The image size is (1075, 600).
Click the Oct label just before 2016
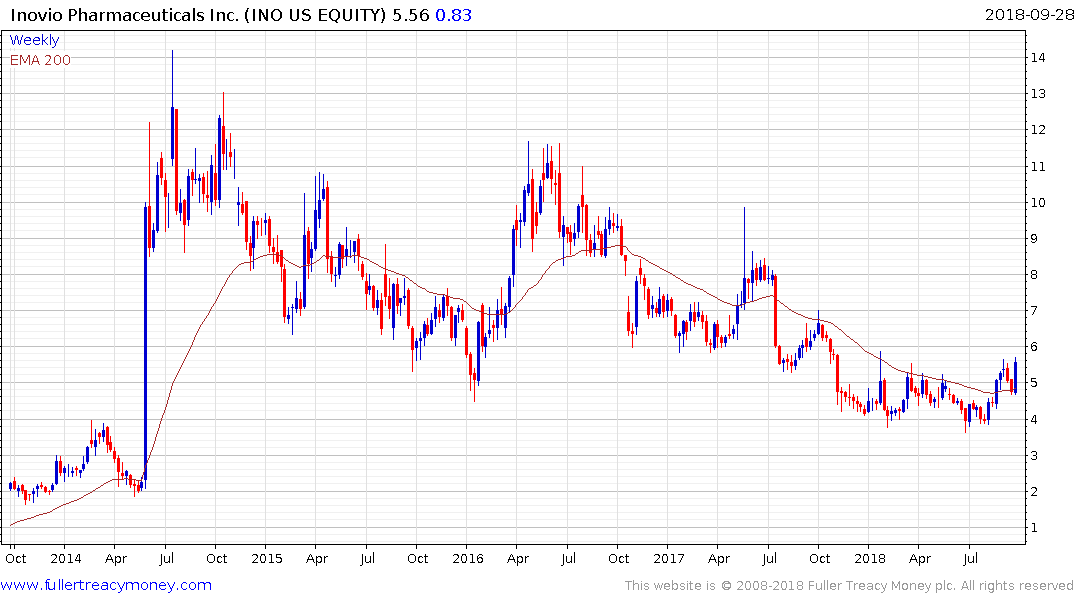coord(418,559)
